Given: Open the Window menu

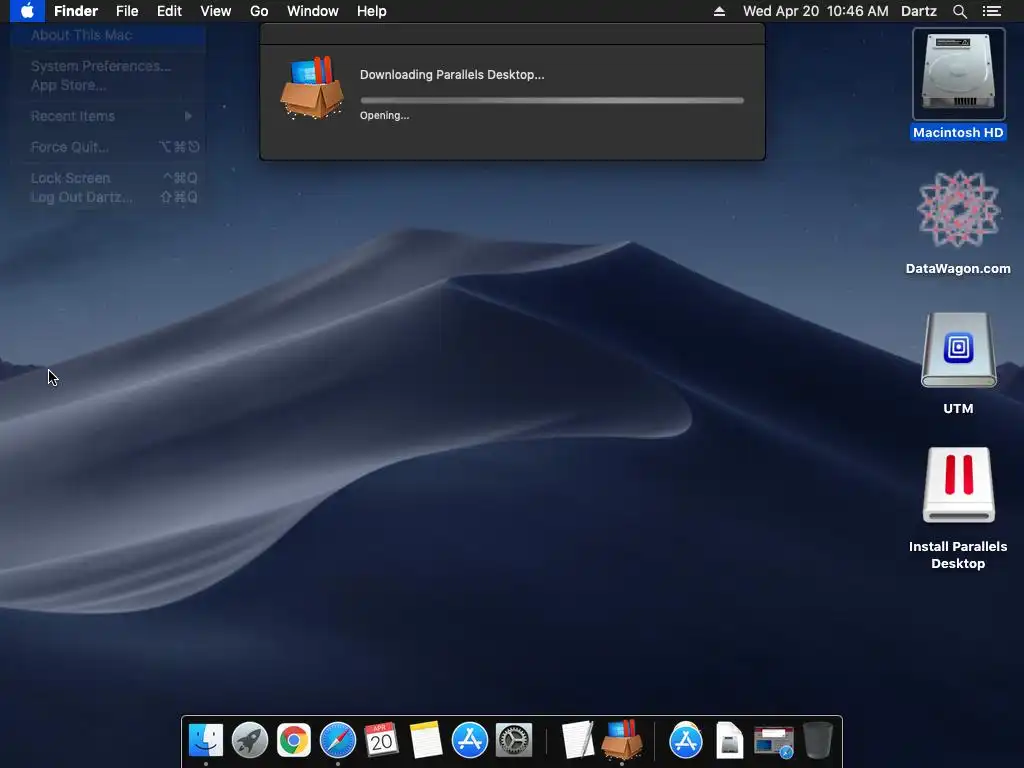Looking at the screenshot, I should pos(313,11).
